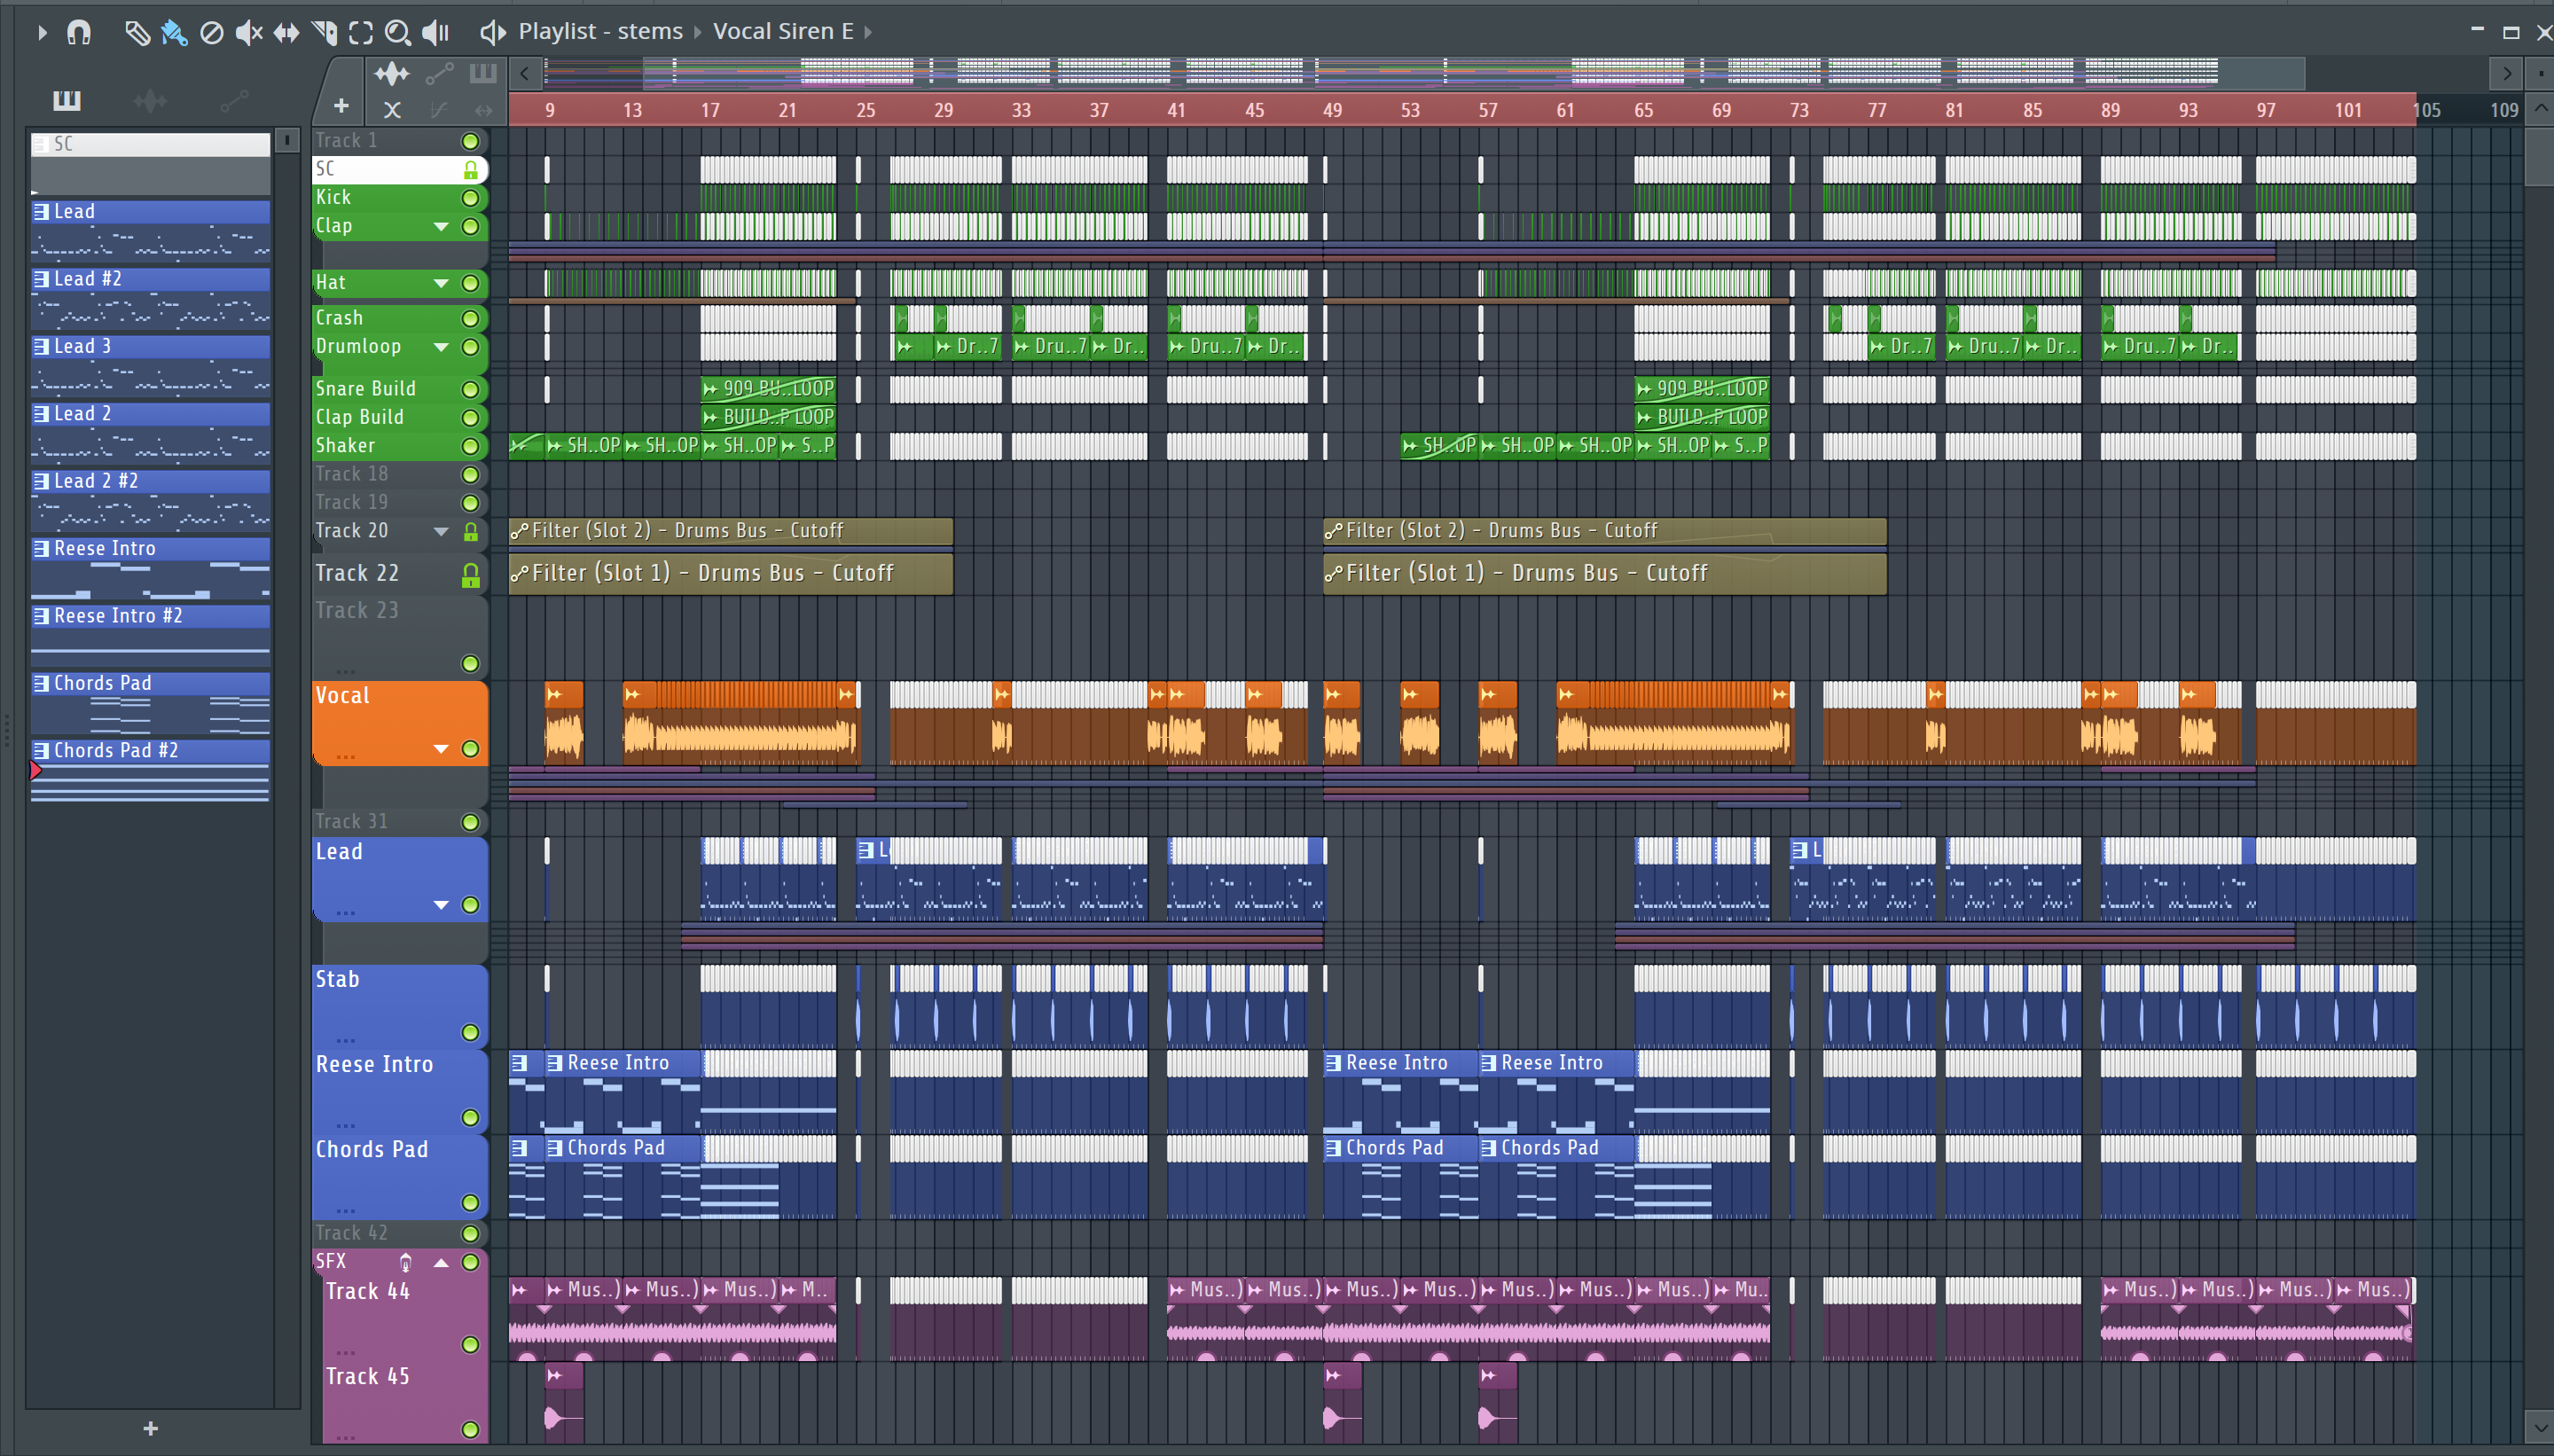
Task: Click the Playlist - stems breadcrumb
Action: click(x=600, y=32)
